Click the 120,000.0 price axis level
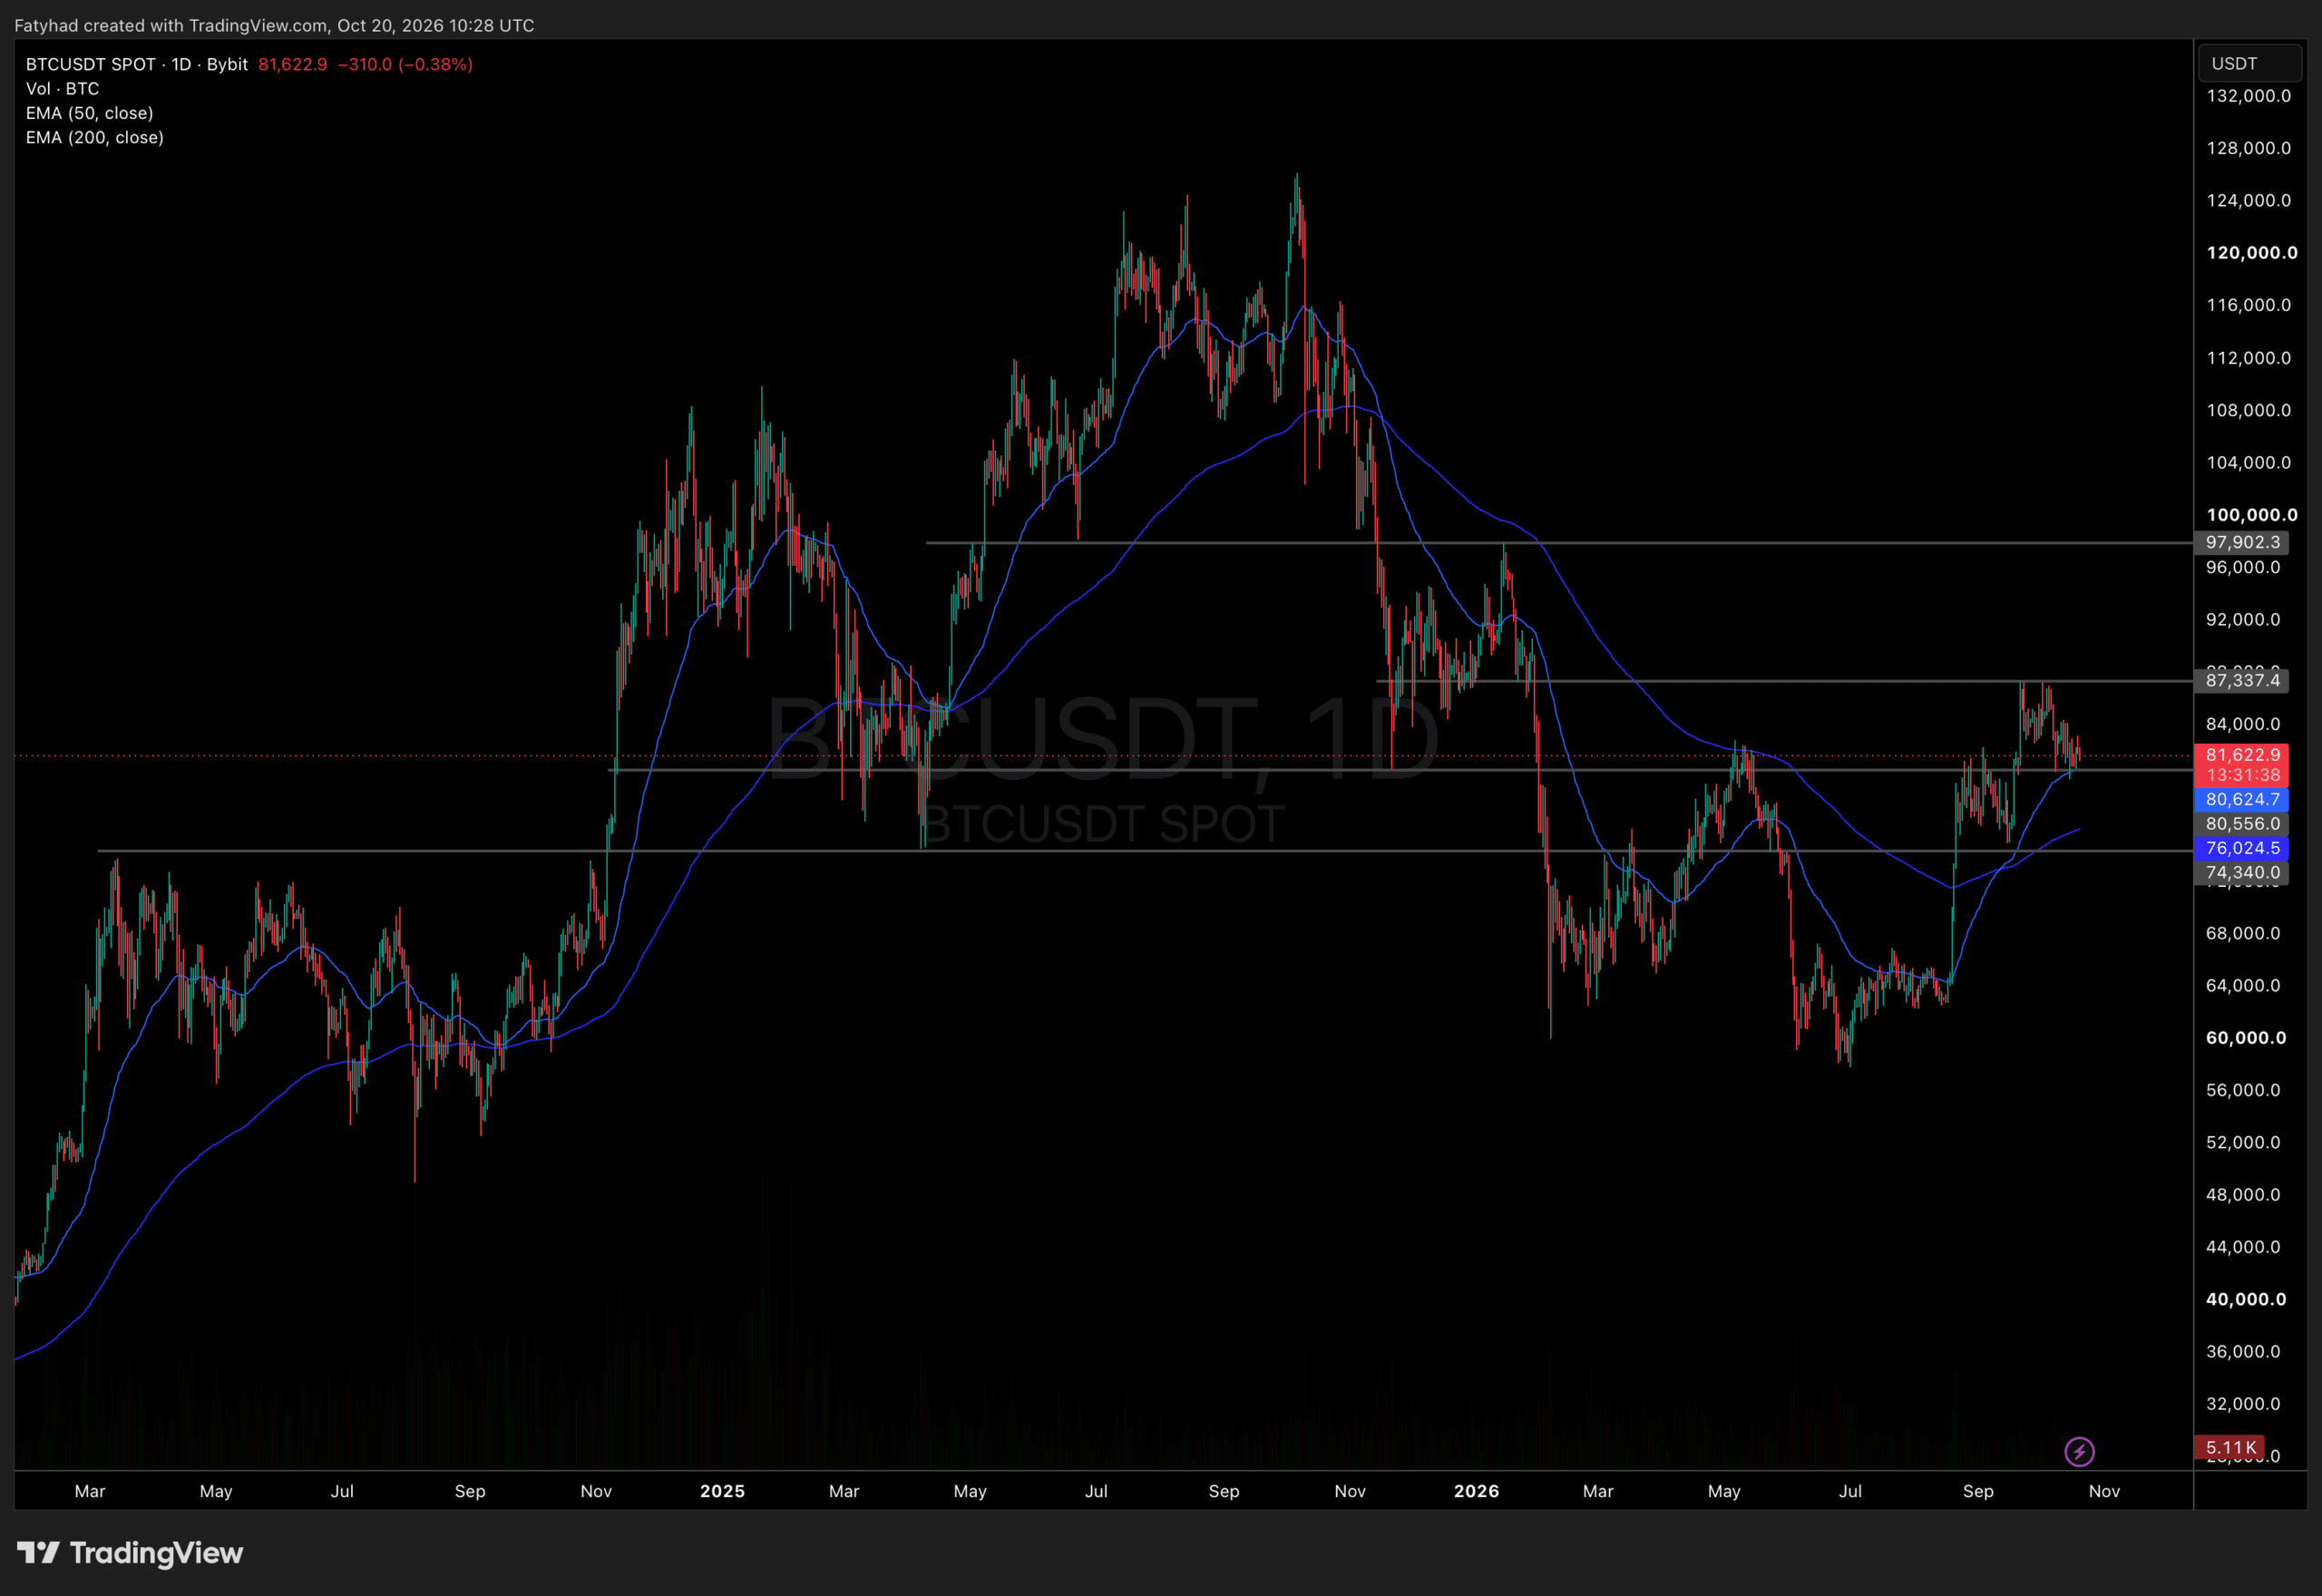Screen dimensions: 2322x1596 (x=2251, y=253)
